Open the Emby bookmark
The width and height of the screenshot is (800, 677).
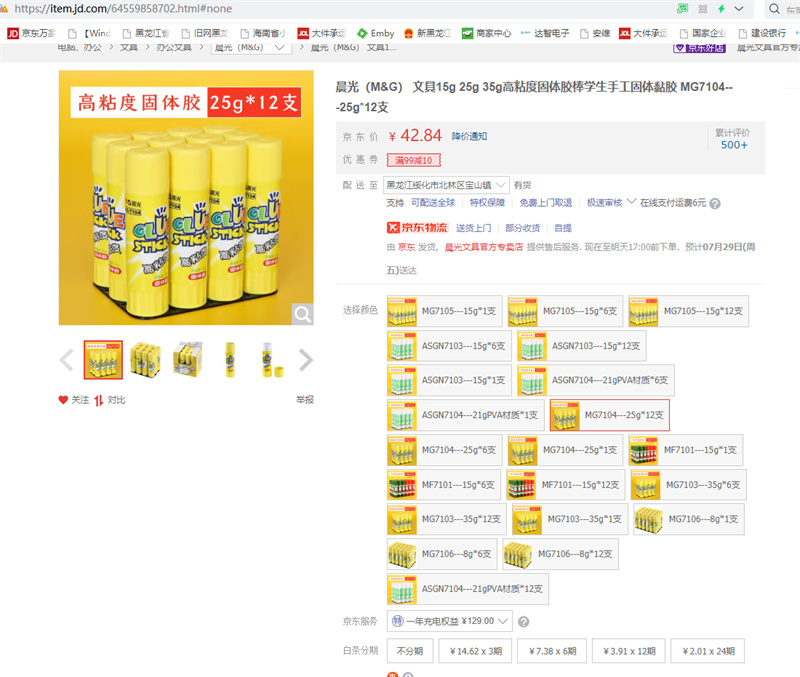376,33
